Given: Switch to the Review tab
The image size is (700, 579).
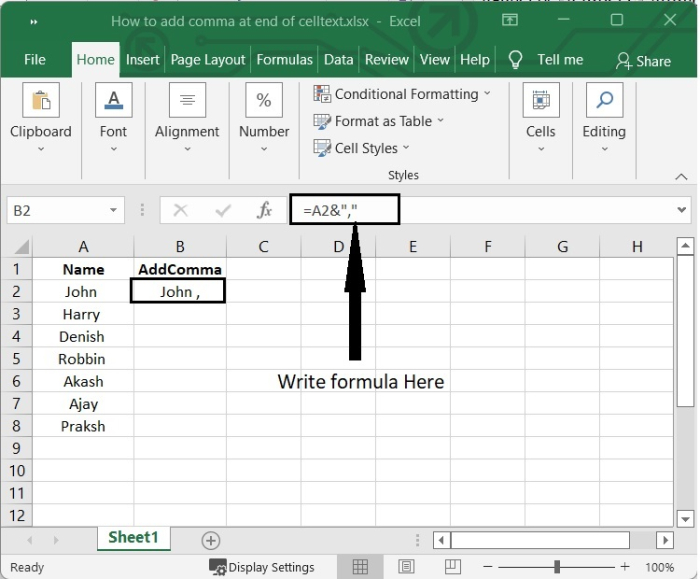Looking at the screenshot, I should [387, 59].
